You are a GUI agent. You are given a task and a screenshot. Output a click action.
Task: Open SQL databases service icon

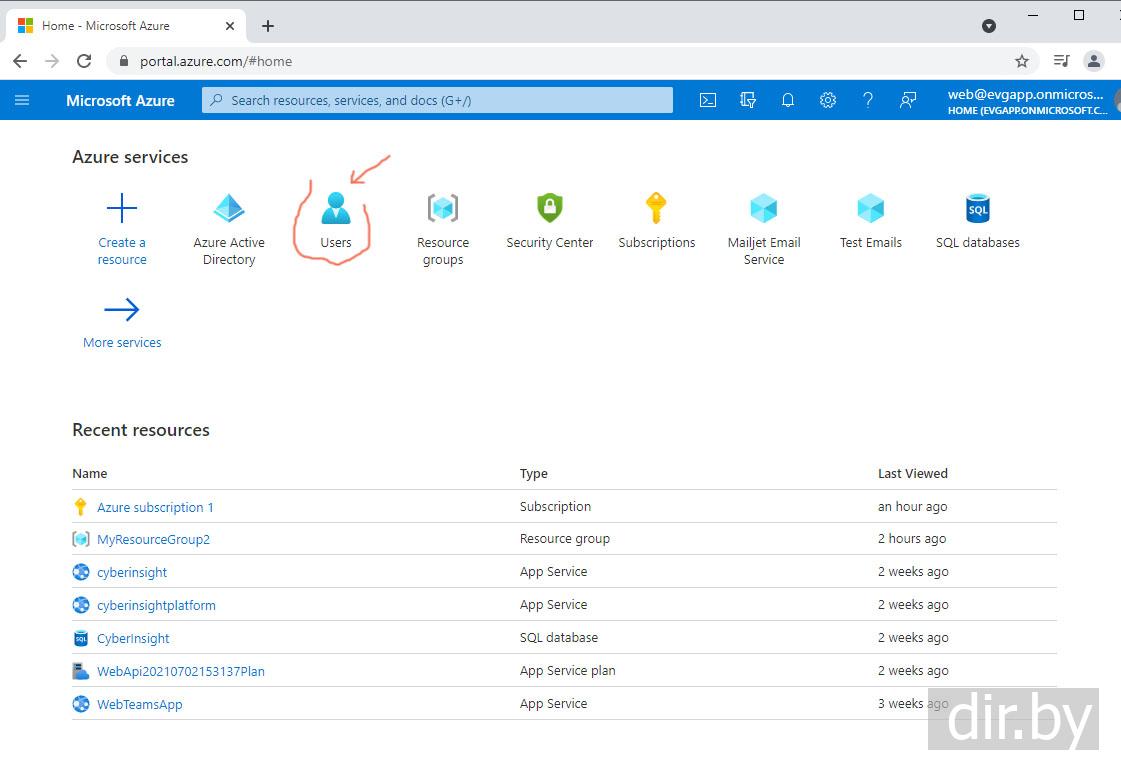point(977,209)
